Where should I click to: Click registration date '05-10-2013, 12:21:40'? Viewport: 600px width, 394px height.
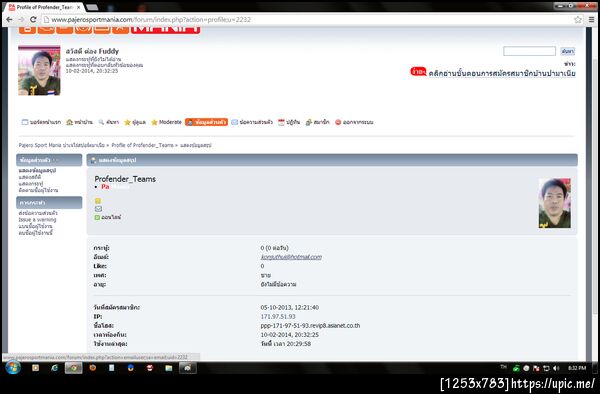point(290,308)
